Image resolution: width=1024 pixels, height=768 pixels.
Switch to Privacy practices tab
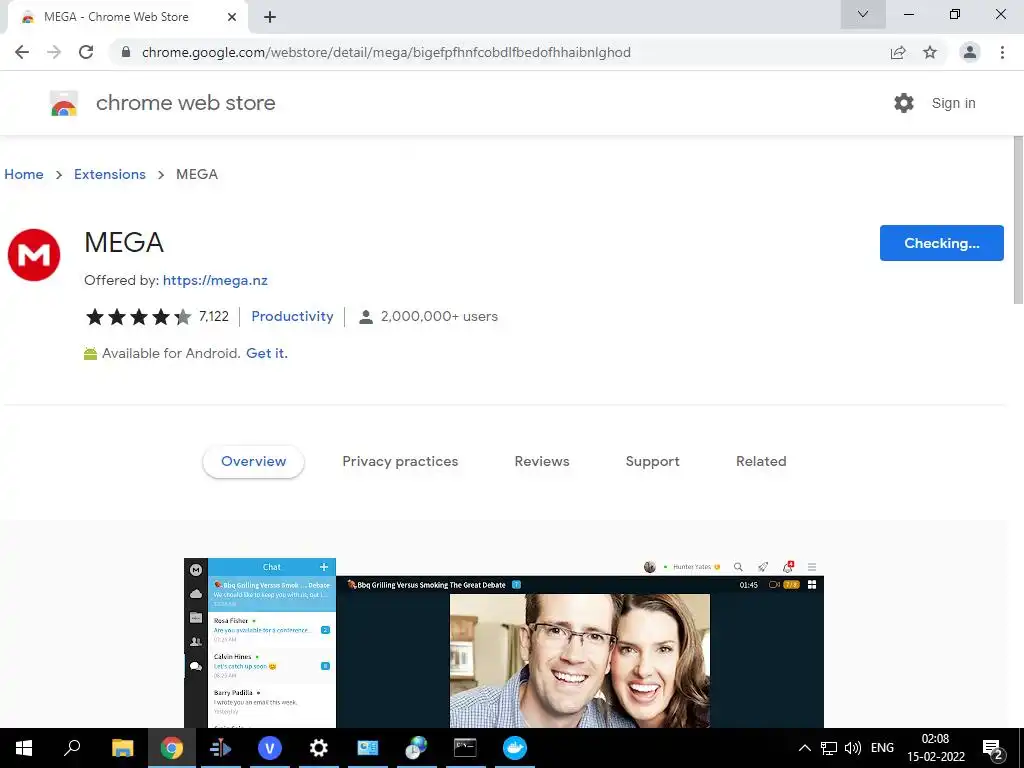click(400, 461)
